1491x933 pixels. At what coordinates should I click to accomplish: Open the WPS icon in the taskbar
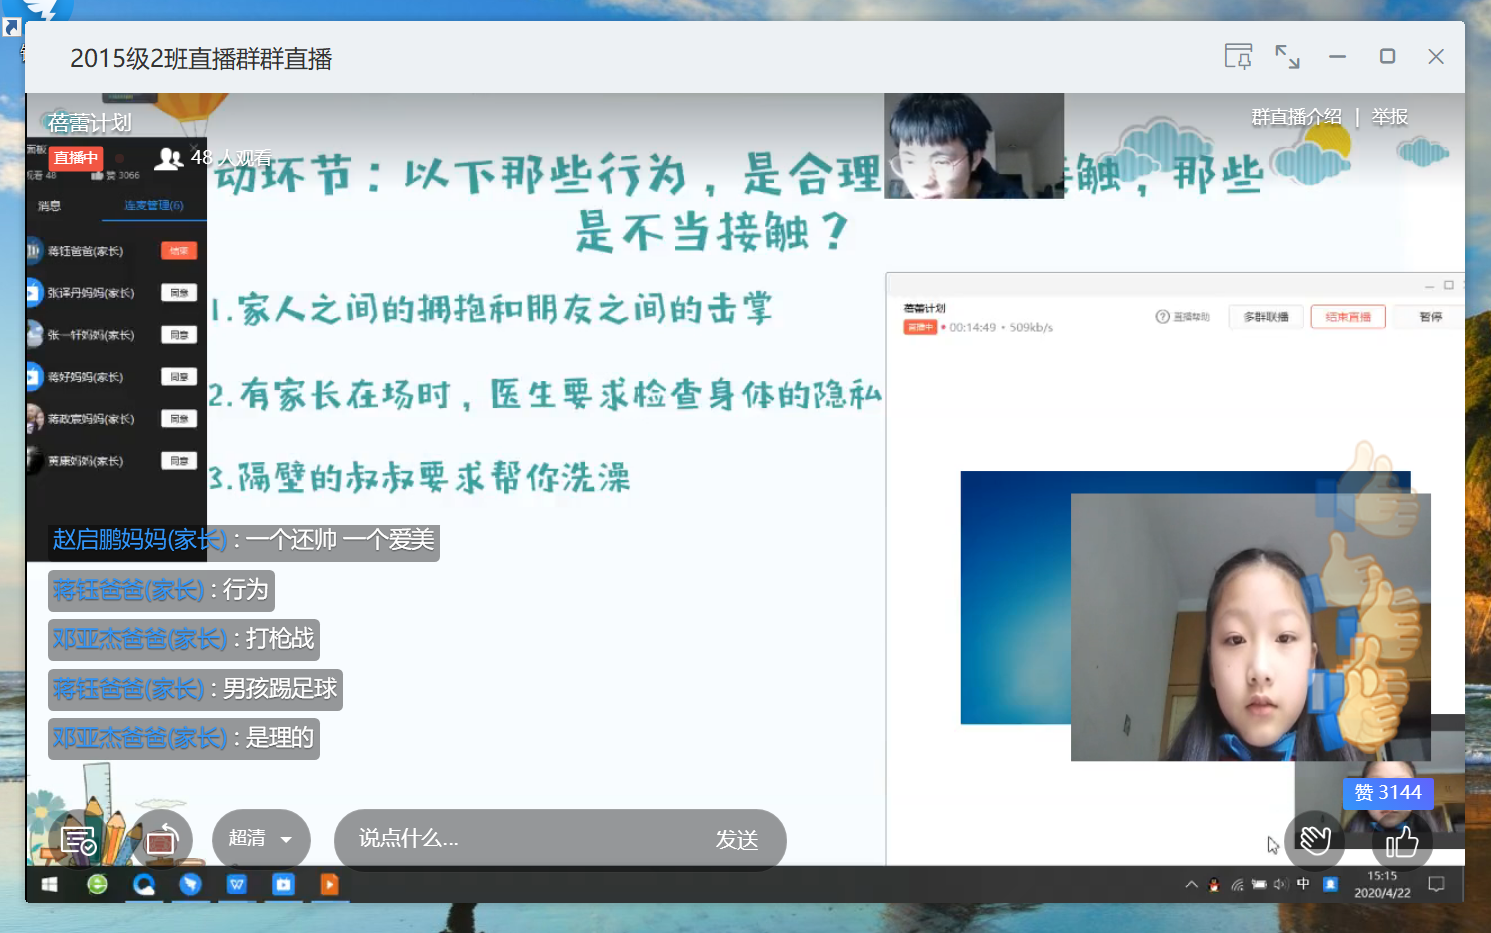pos(237,884)
